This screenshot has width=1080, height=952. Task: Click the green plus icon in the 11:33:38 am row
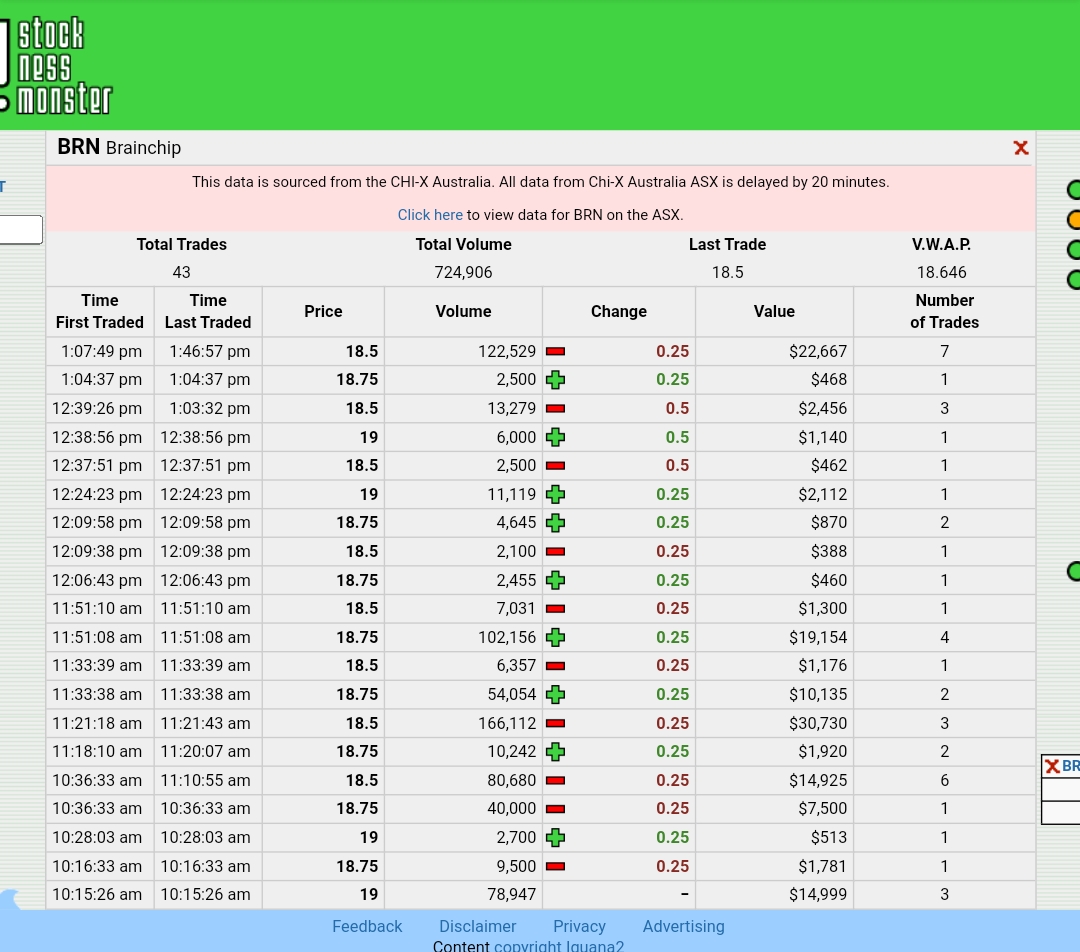[x=555, y=694]
